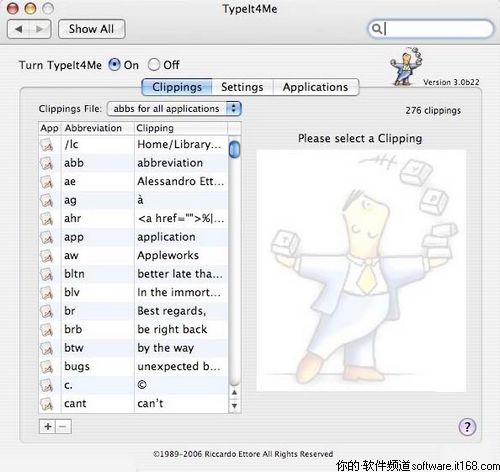Click the app icon in the bugs row
The width and height of the screenshot is (500, 472).
click(x=47, y=367)
